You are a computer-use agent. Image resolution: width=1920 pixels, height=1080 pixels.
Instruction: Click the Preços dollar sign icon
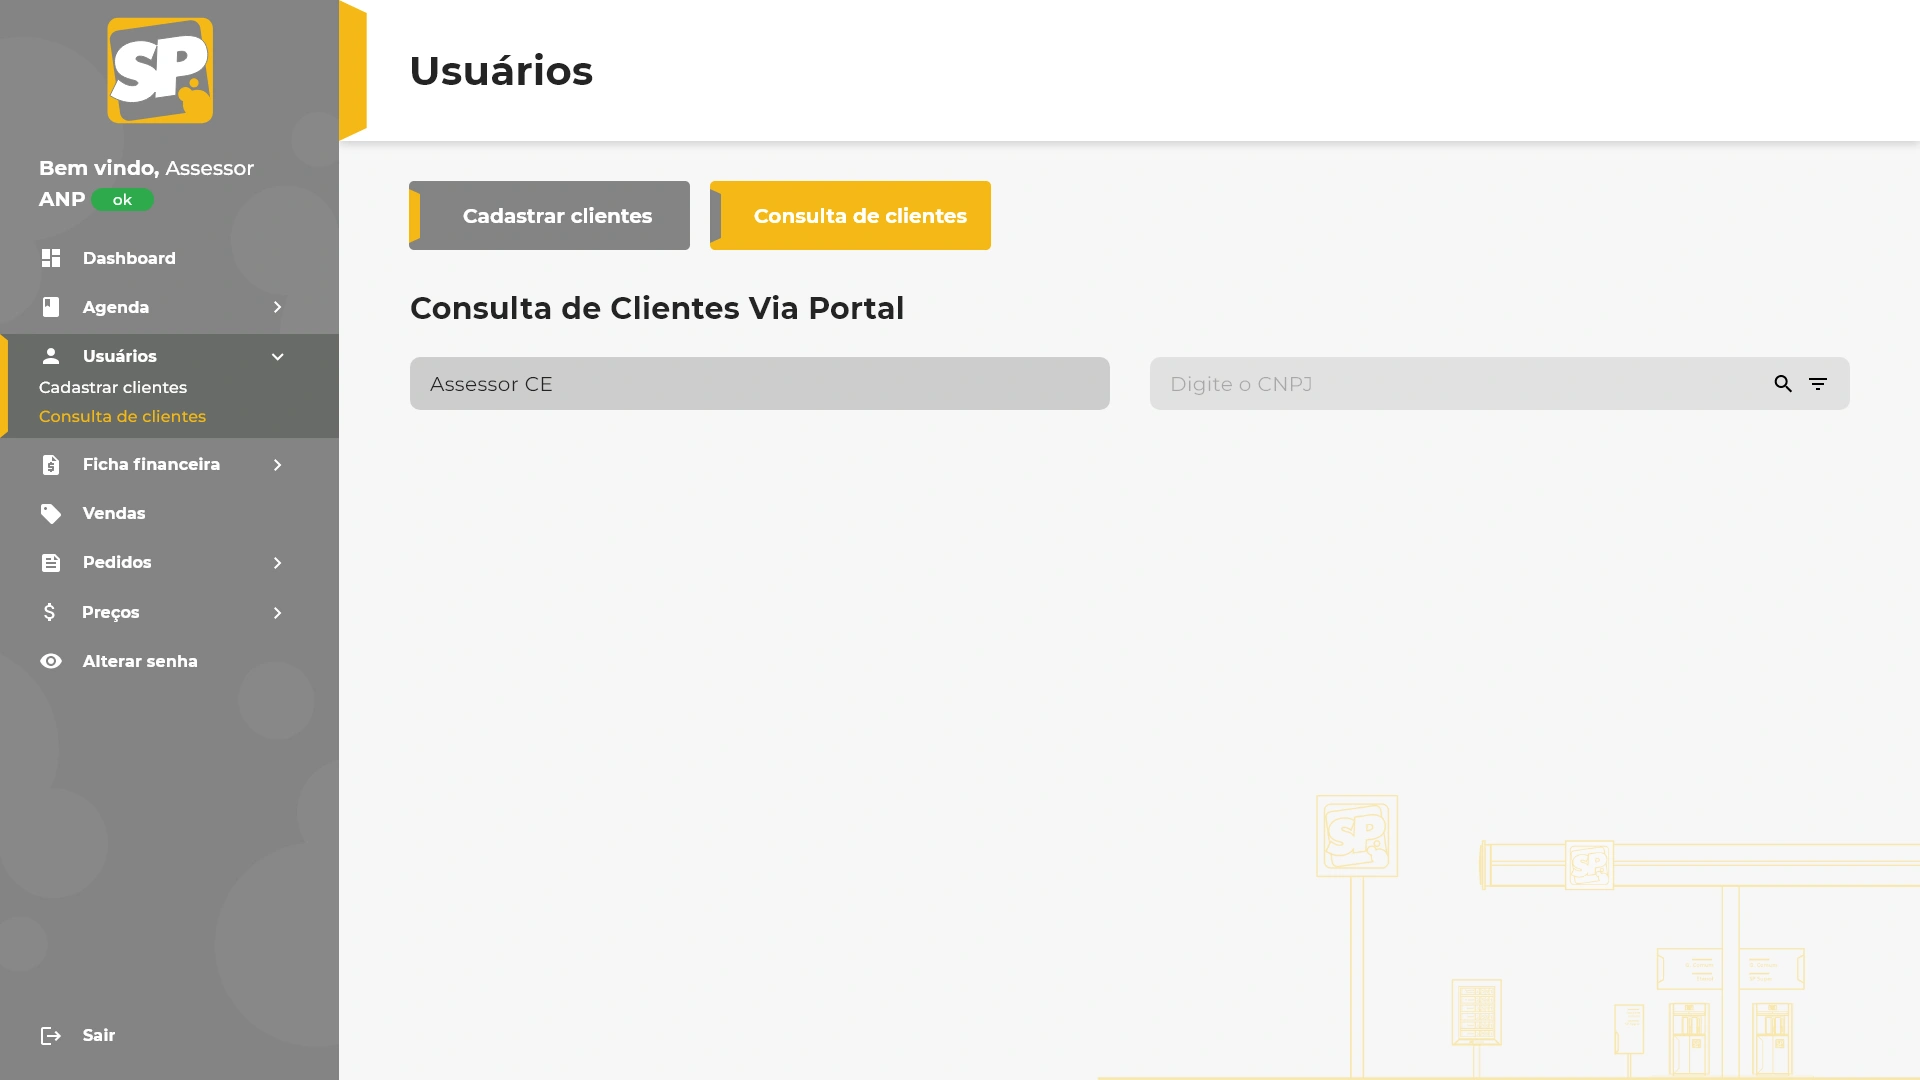50,612
